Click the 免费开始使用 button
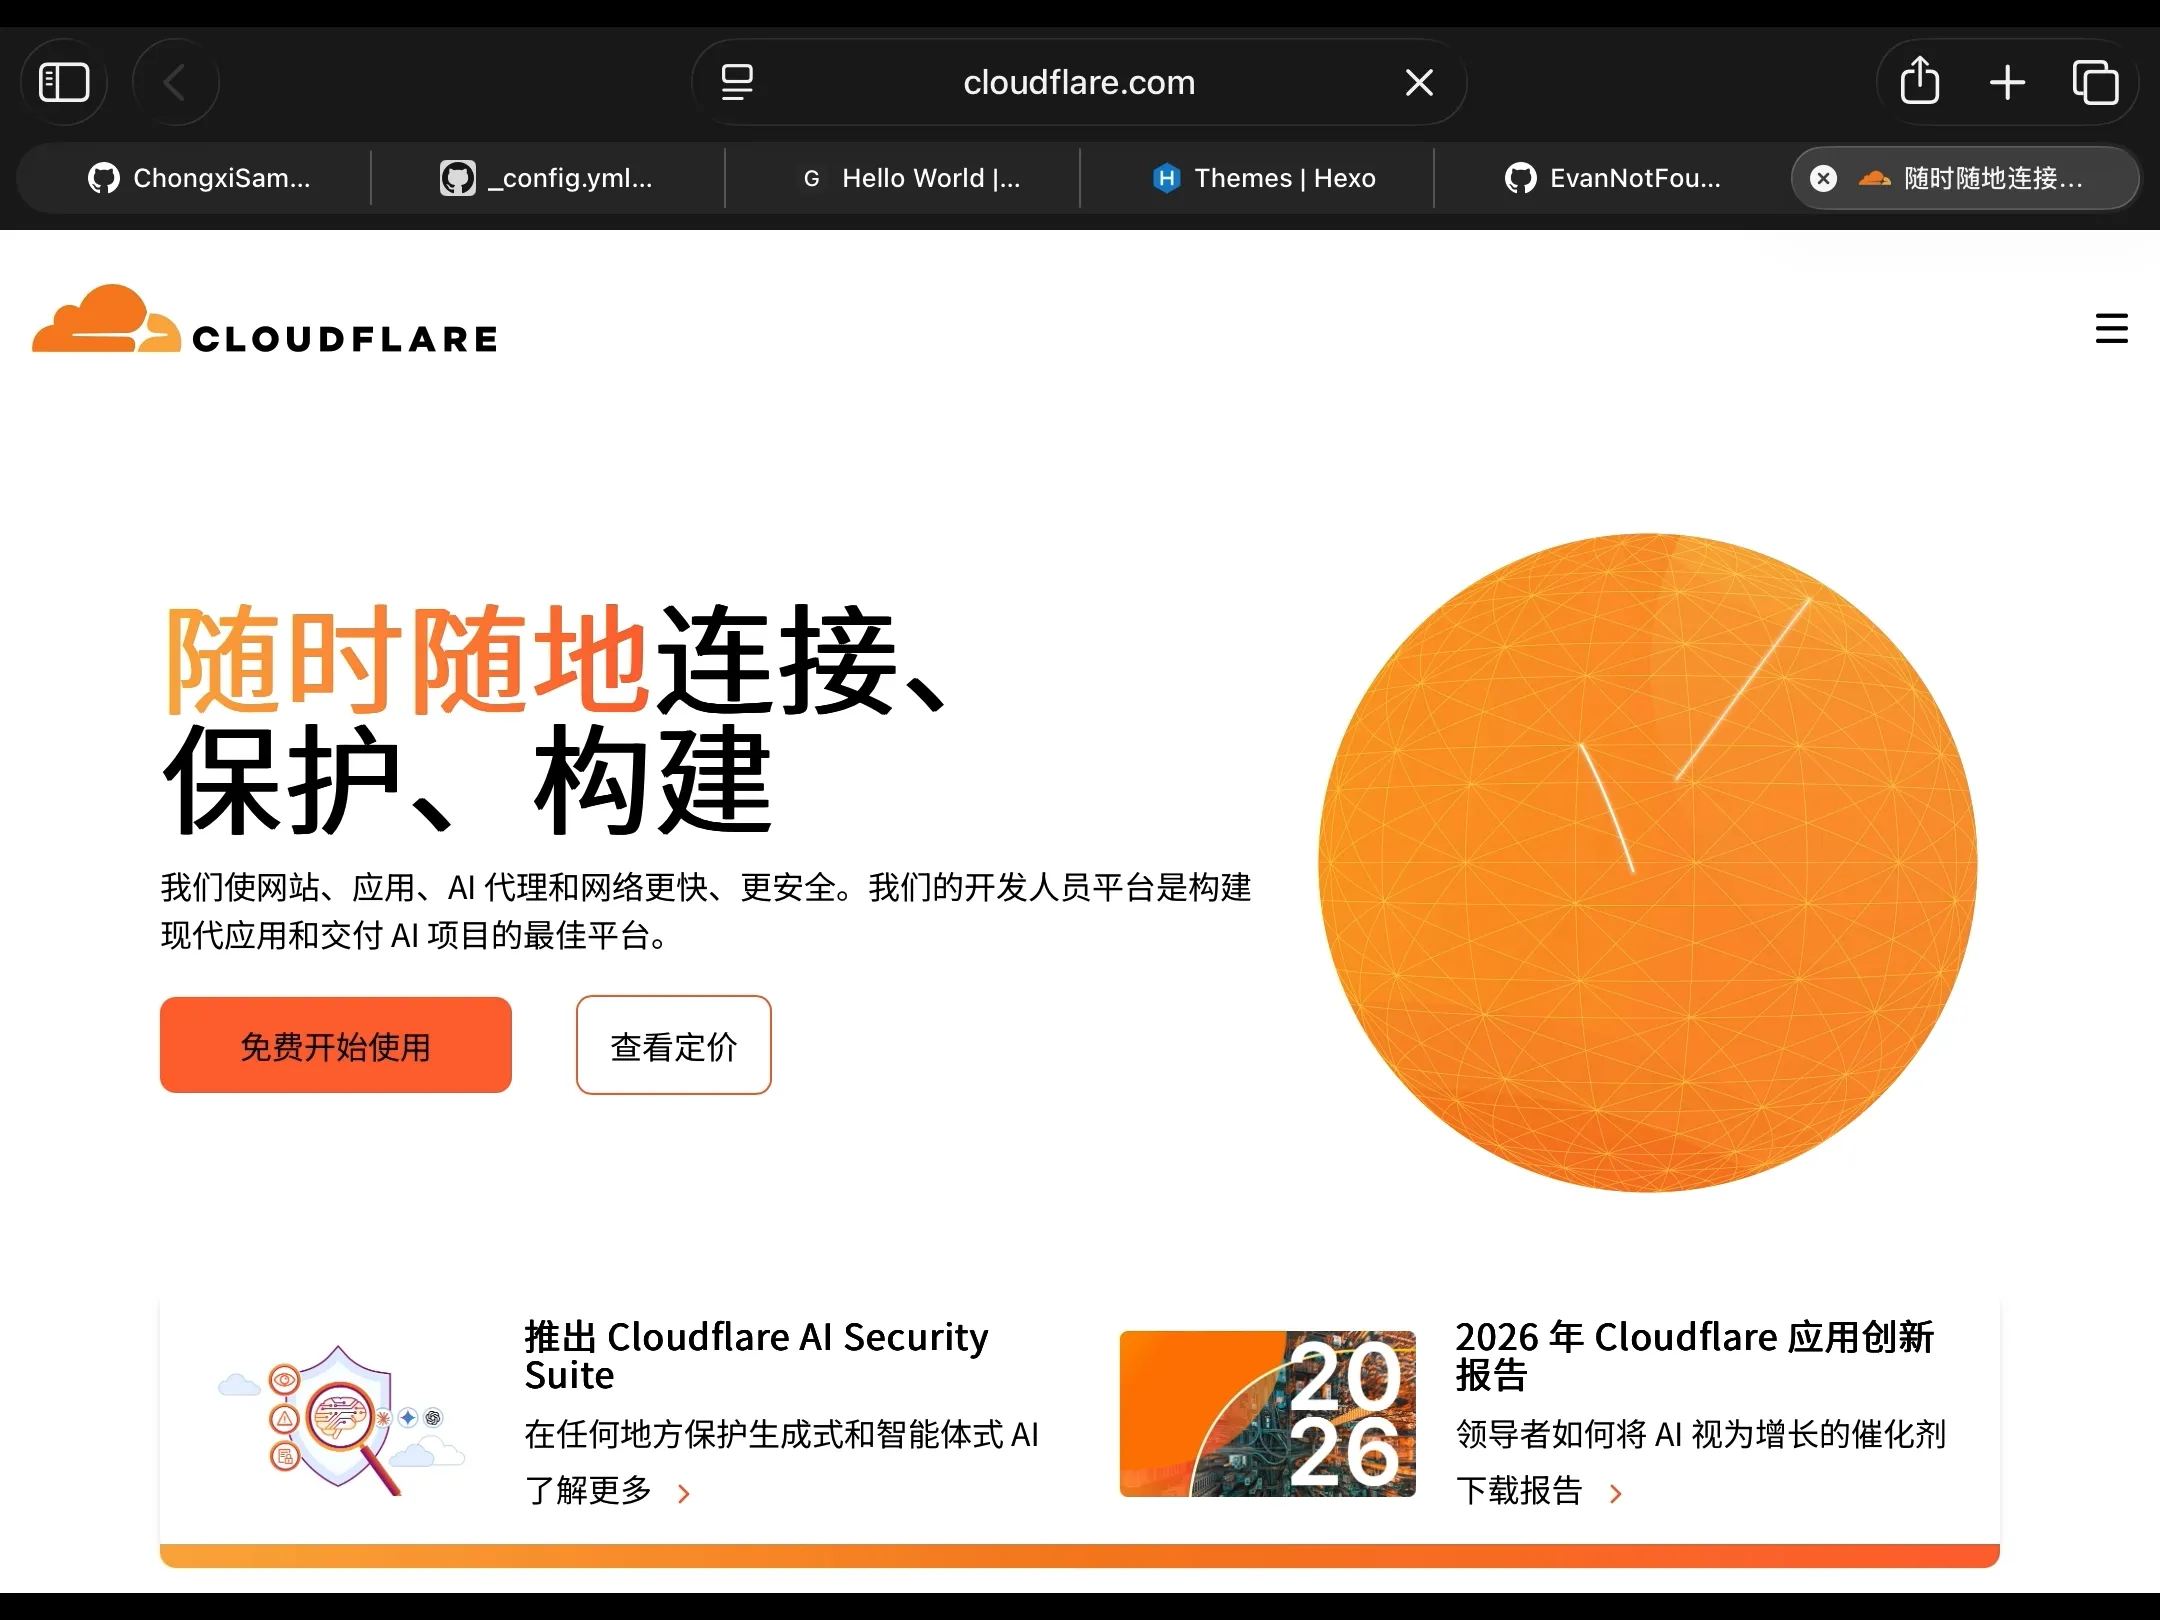The height and width of the screenshot is (1620, 2160). point(335,1044)
